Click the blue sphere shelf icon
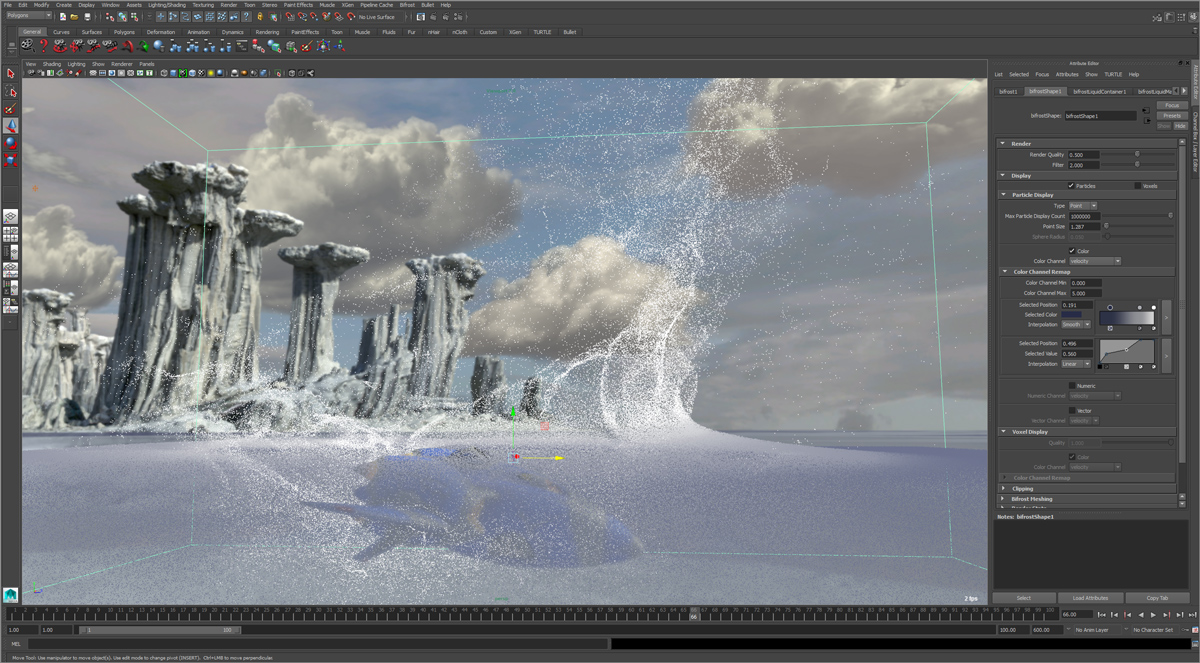This screenshot has width=1200, height=663. point(159,46)
